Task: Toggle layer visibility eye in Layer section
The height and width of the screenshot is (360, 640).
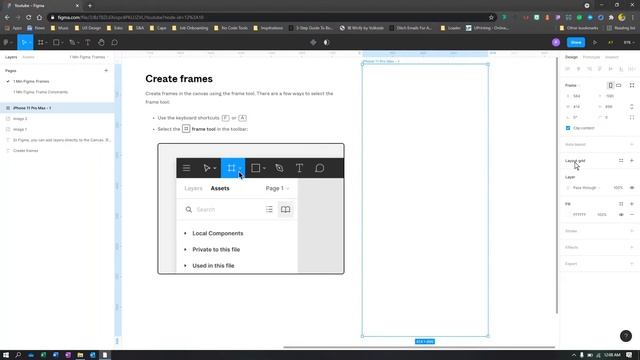Action: (632, 188)
